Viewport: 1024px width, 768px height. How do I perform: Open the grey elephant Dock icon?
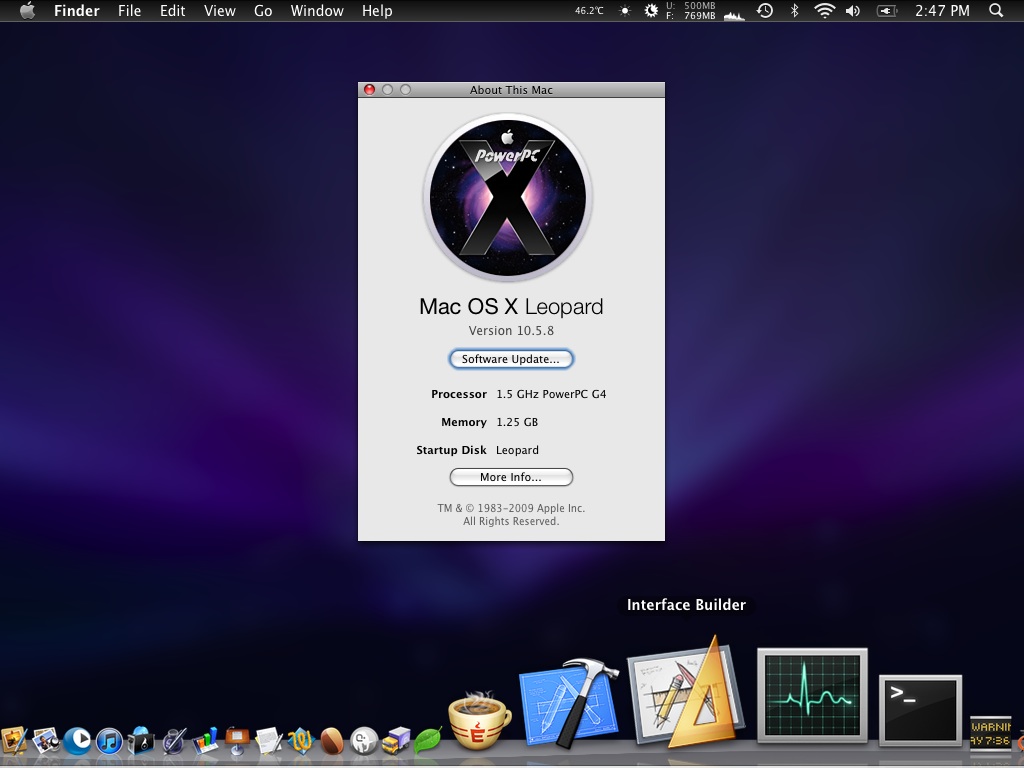click(x=364, y=741)
